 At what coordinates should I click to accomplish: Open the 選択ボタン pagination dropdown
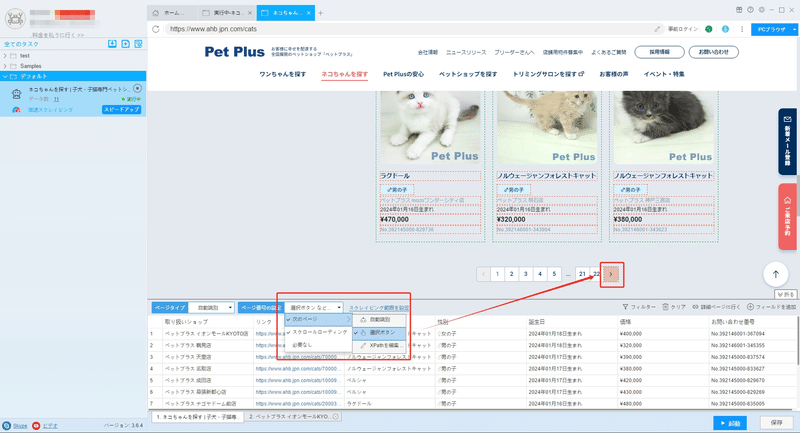click(x=313, y=308)
